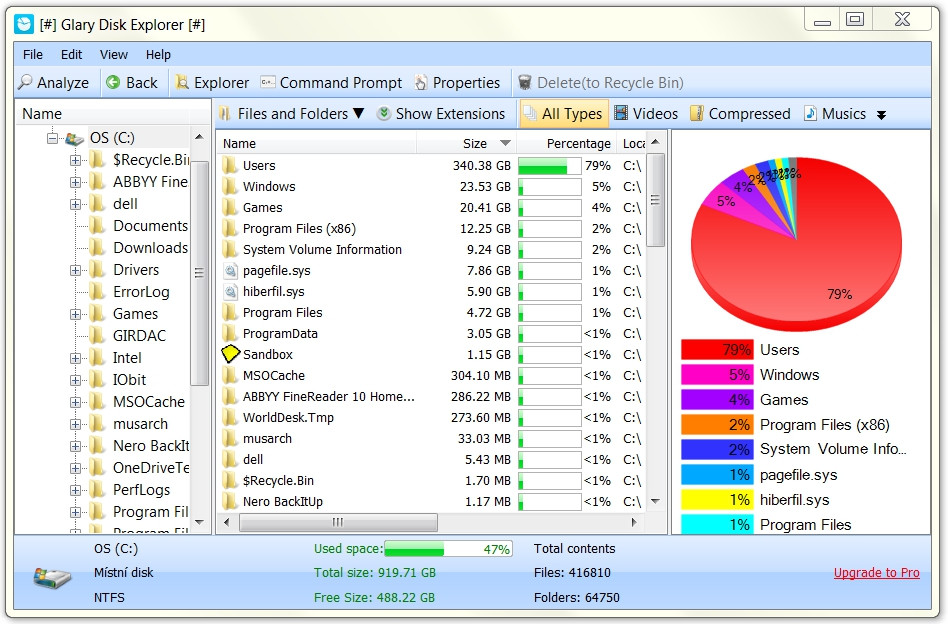Open the Files and Folders dropdown
948x624 pixels.
(359, 113)
